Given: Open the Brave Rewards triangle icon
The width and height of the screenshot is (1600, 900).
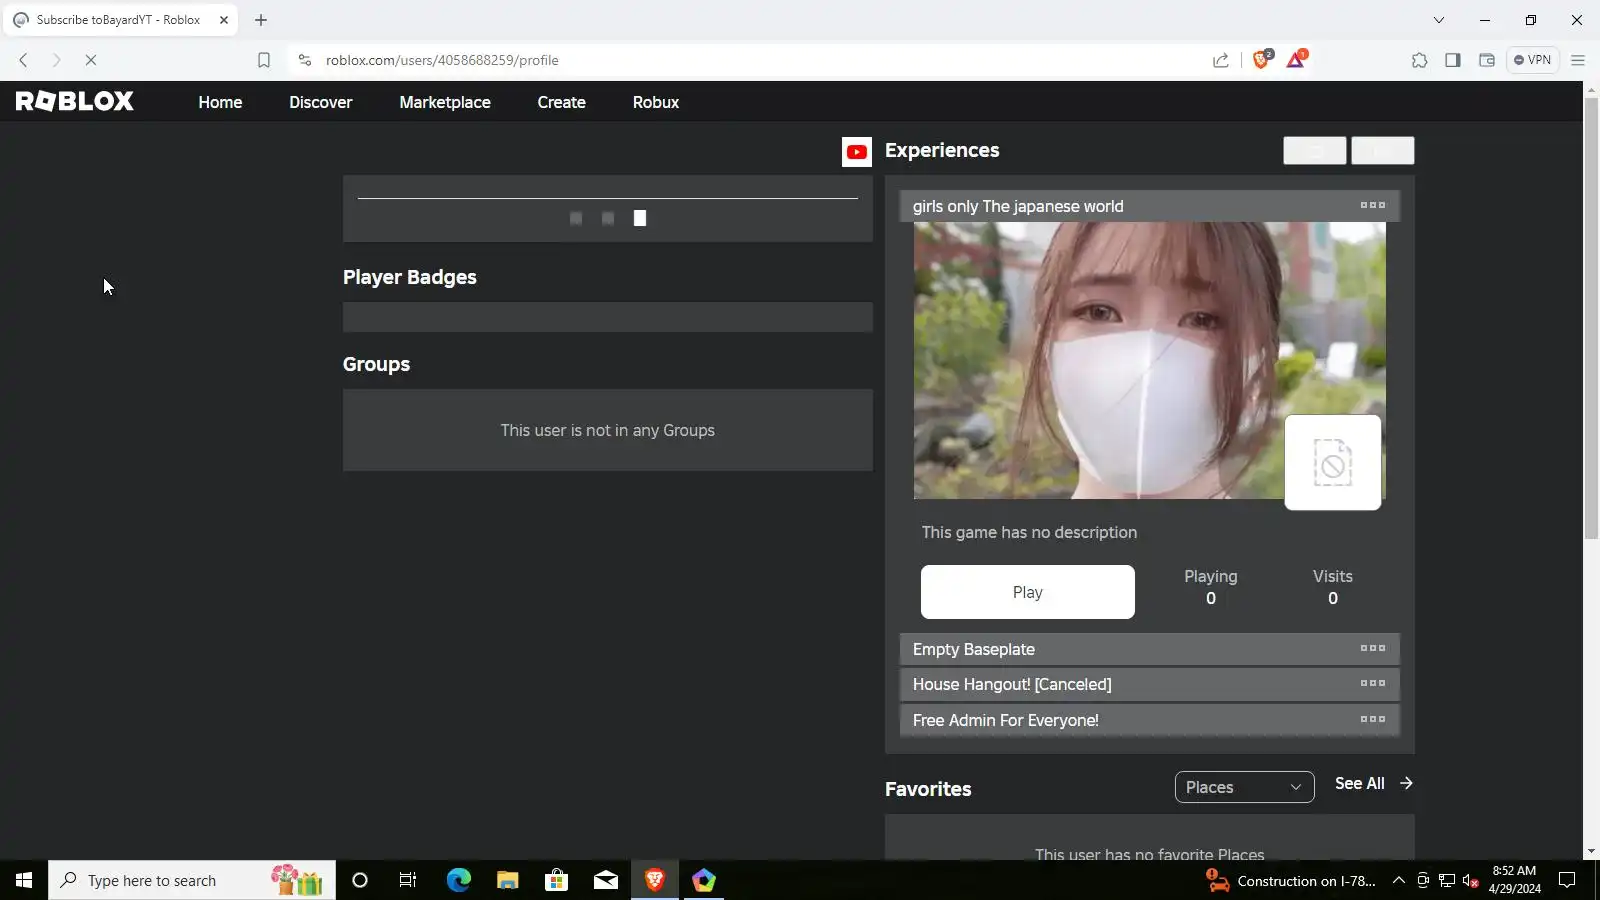Looking at the screenshot, I should tap(1296, 59).
